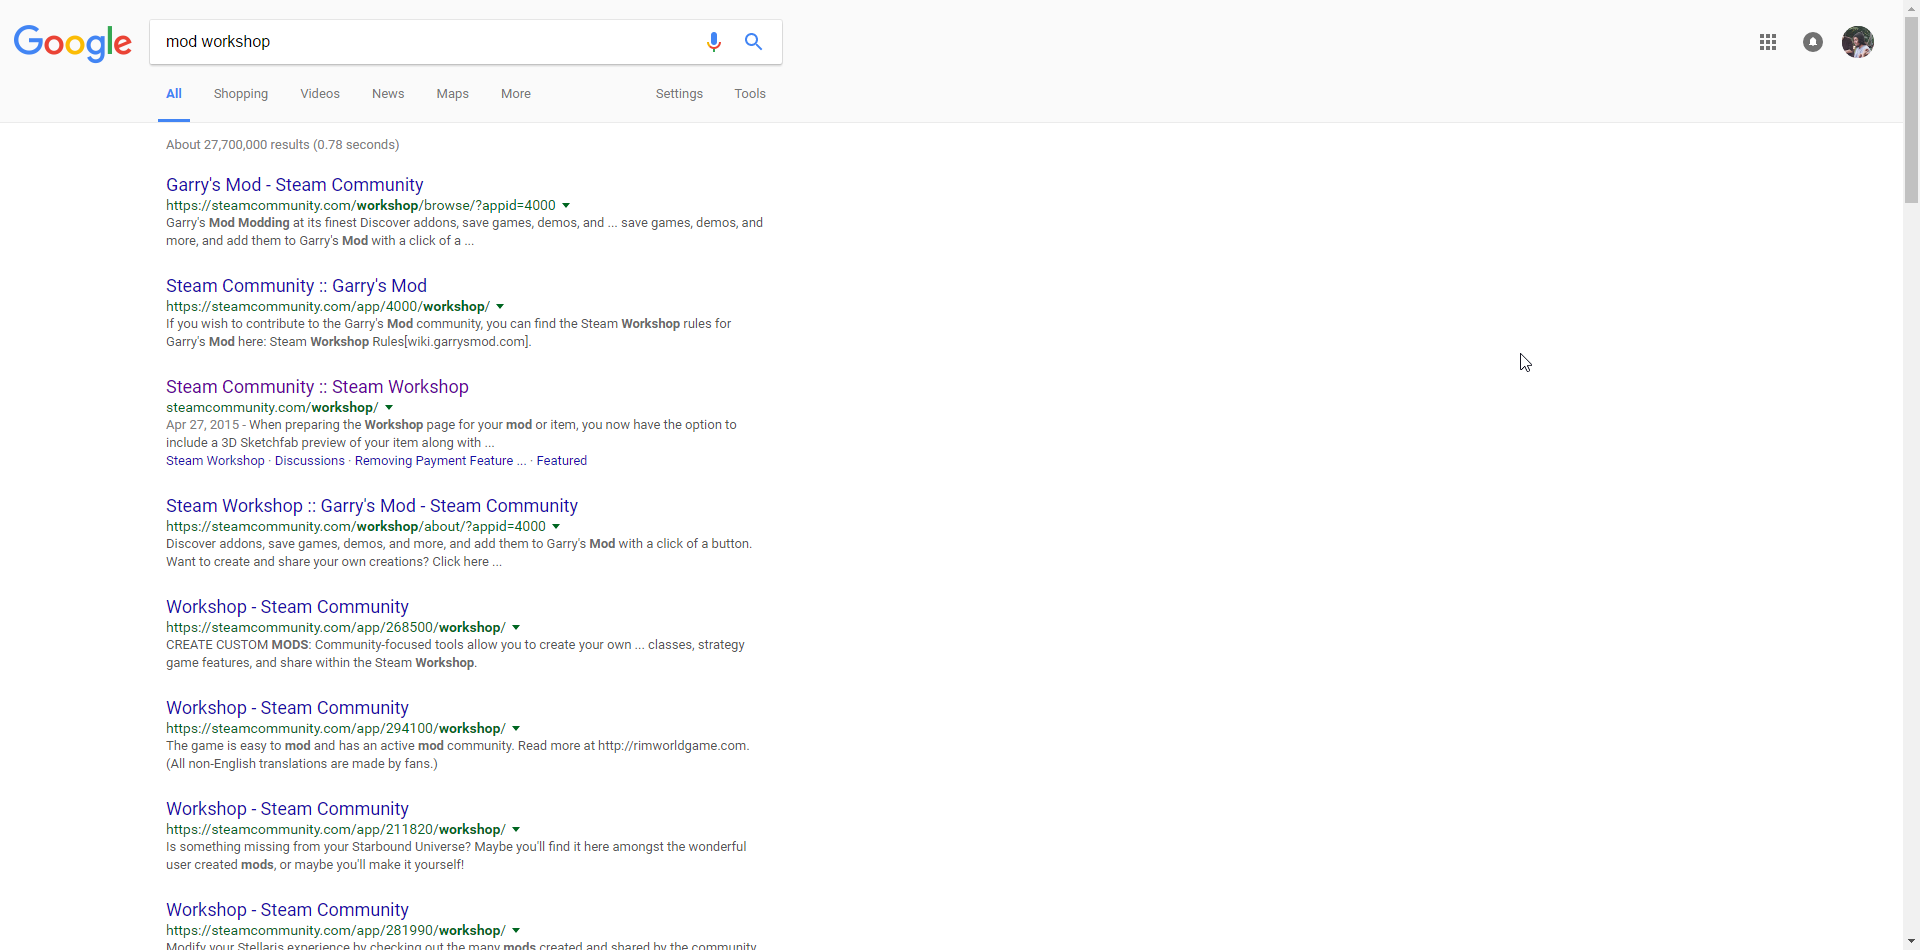The width and height of the screenshot is (1920, 950).
Task: Expand dropdown arrow next to browse/?appid=4000 URL
Action: click(566, 206)
